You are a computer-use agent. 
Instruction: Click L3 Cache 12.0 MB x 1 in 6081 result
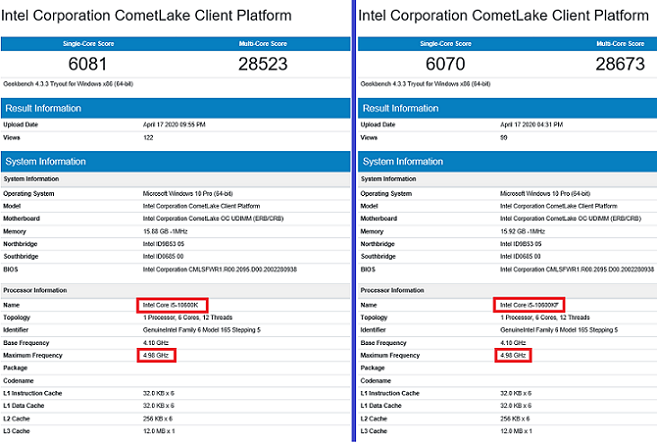pos(159,431)
